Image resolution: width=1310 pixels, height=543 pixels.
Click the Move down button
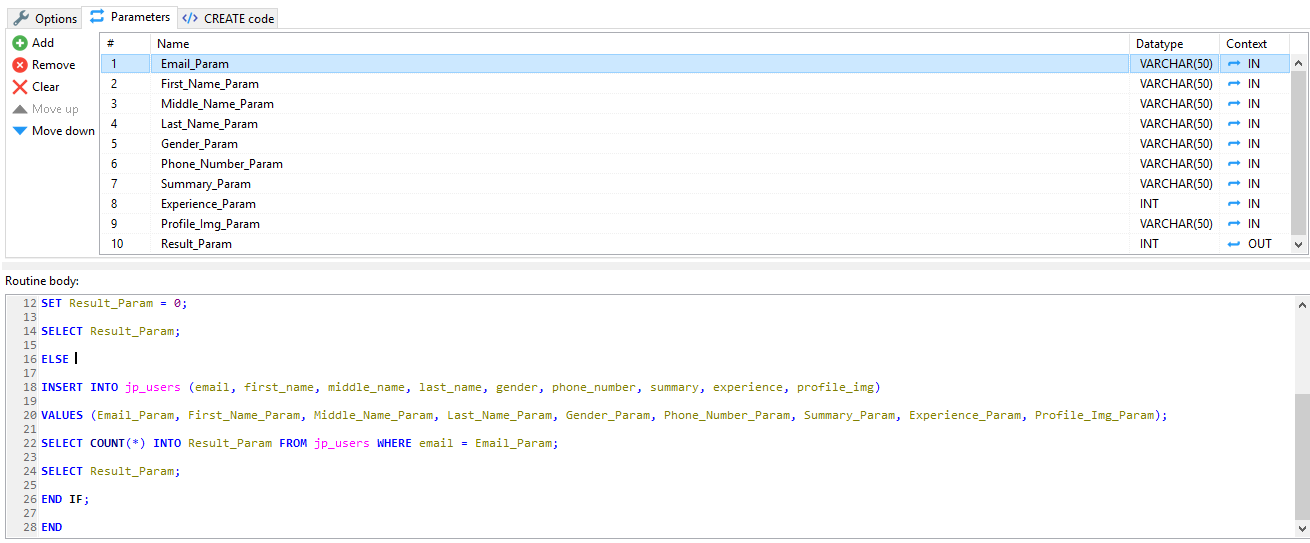(54, 131)
